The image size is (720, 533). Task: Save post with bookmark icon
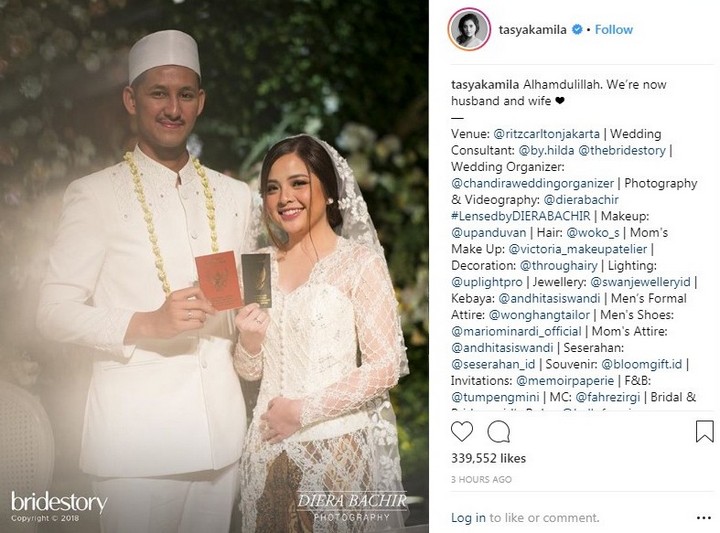pos(704,432)
